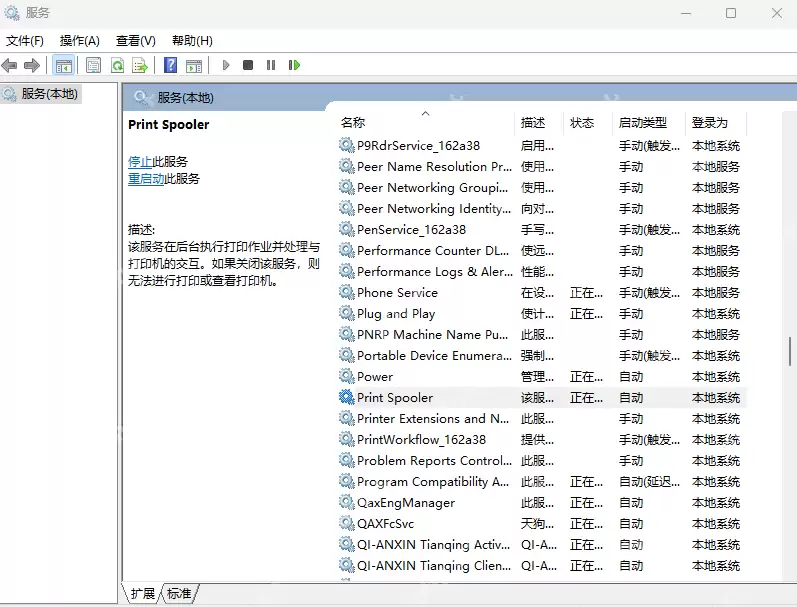Image resolution: width=797 pixels, height=607 pixels.
Task: Switch to the 扩展 tab
Action: tap(142, 593)
